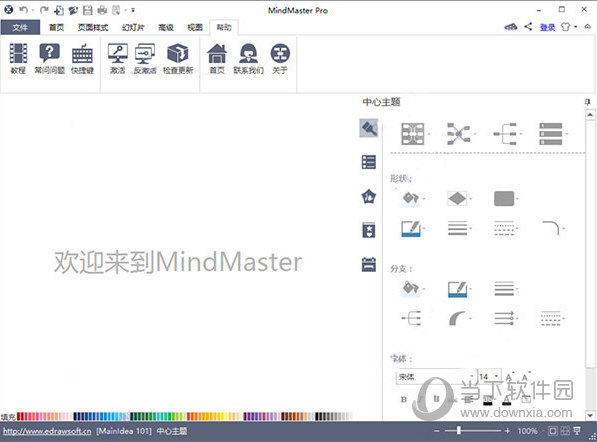Open the 文件 menu
This screenshot has width=597, height=442.
(20, 27)
